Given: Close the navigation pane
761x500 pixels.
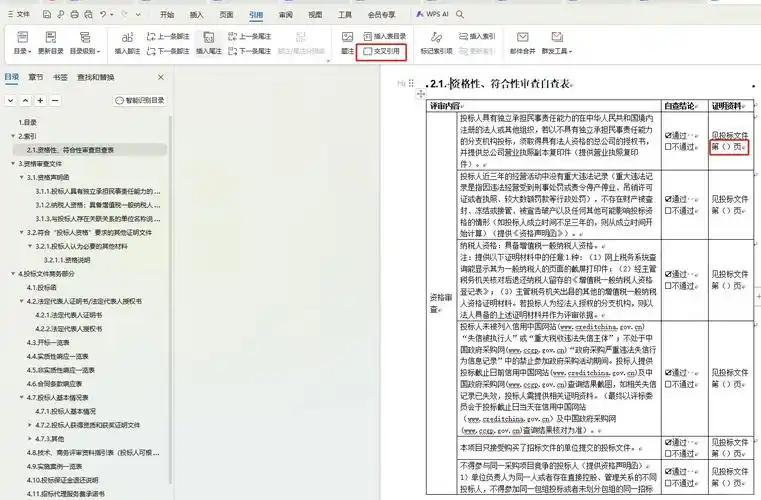Looking at the screenshot, I should 161,77.
